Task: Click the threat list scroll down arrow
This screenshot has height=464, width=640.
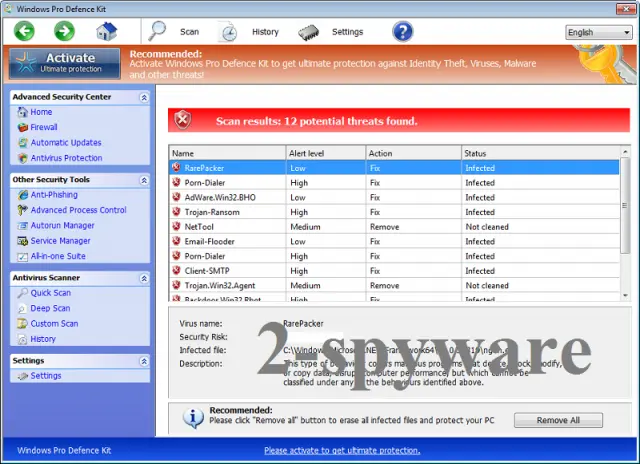Action: 625,295
